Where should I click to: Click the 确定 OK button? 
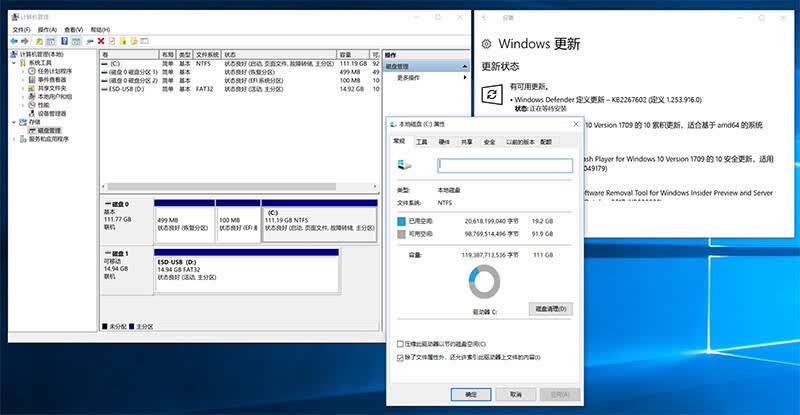click(471, 394)
